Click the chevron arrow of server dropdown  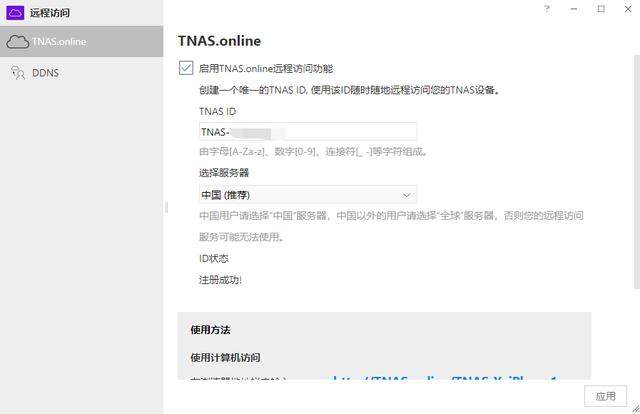(407, 195)
